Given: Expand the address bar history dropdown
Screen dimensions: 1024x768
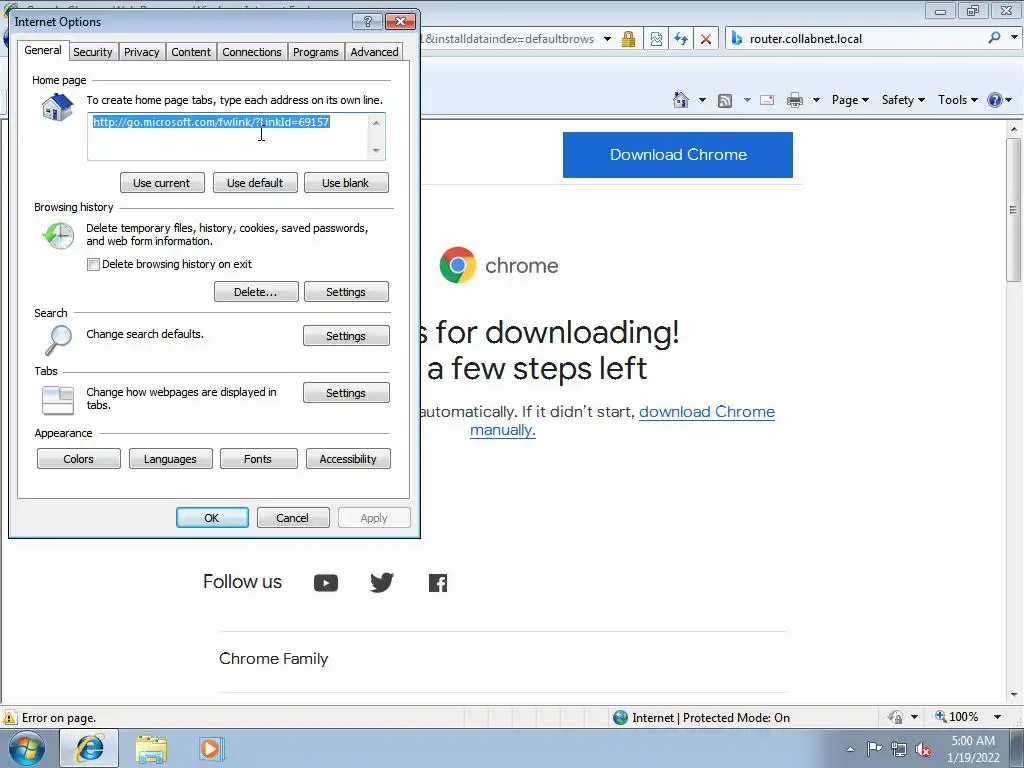Looking at the screenshot, I should (607, 39).
